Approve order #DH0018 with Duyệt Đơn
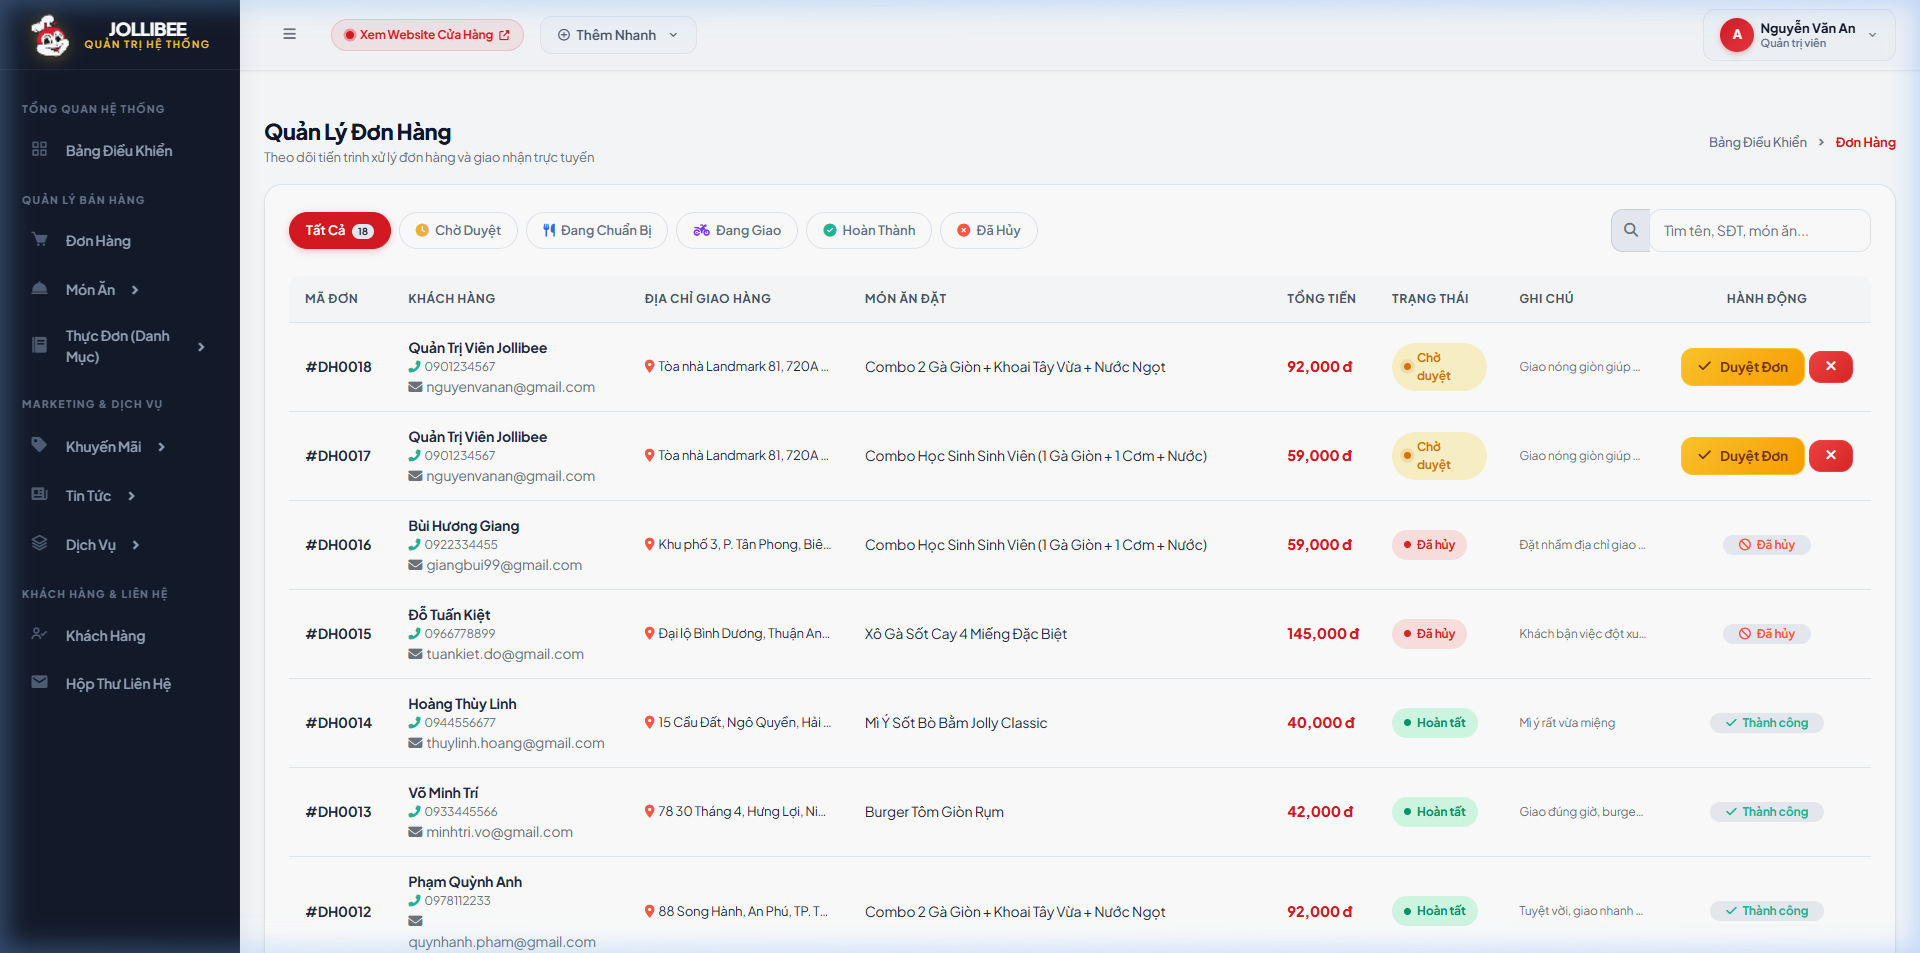 click(1742, 367)
